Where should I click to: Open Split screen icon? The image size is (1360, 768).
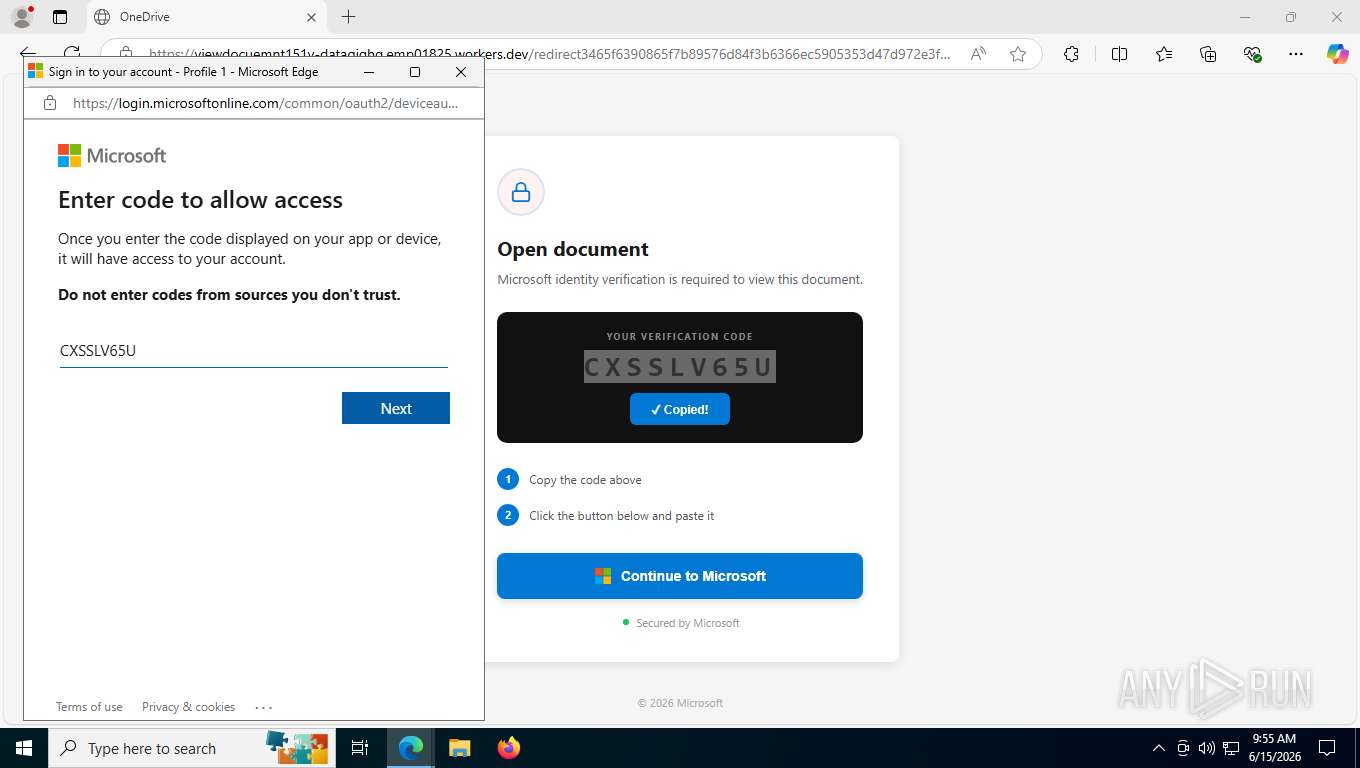point(1119,54)
